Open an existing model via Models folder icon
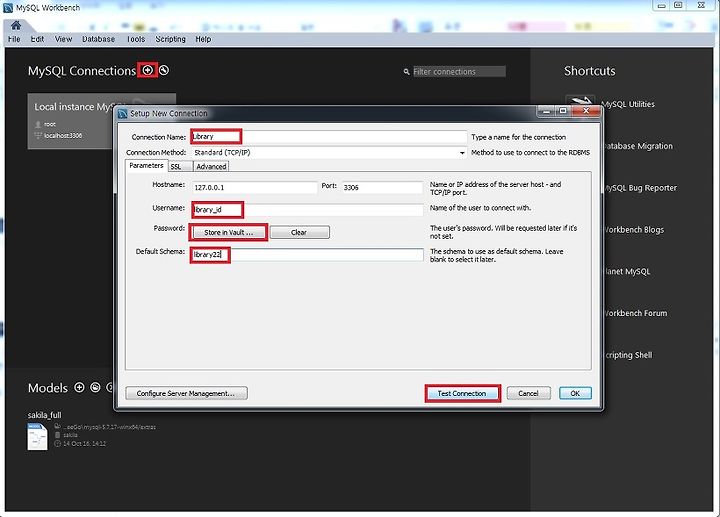Screen dimensions: 720x517 95,388
